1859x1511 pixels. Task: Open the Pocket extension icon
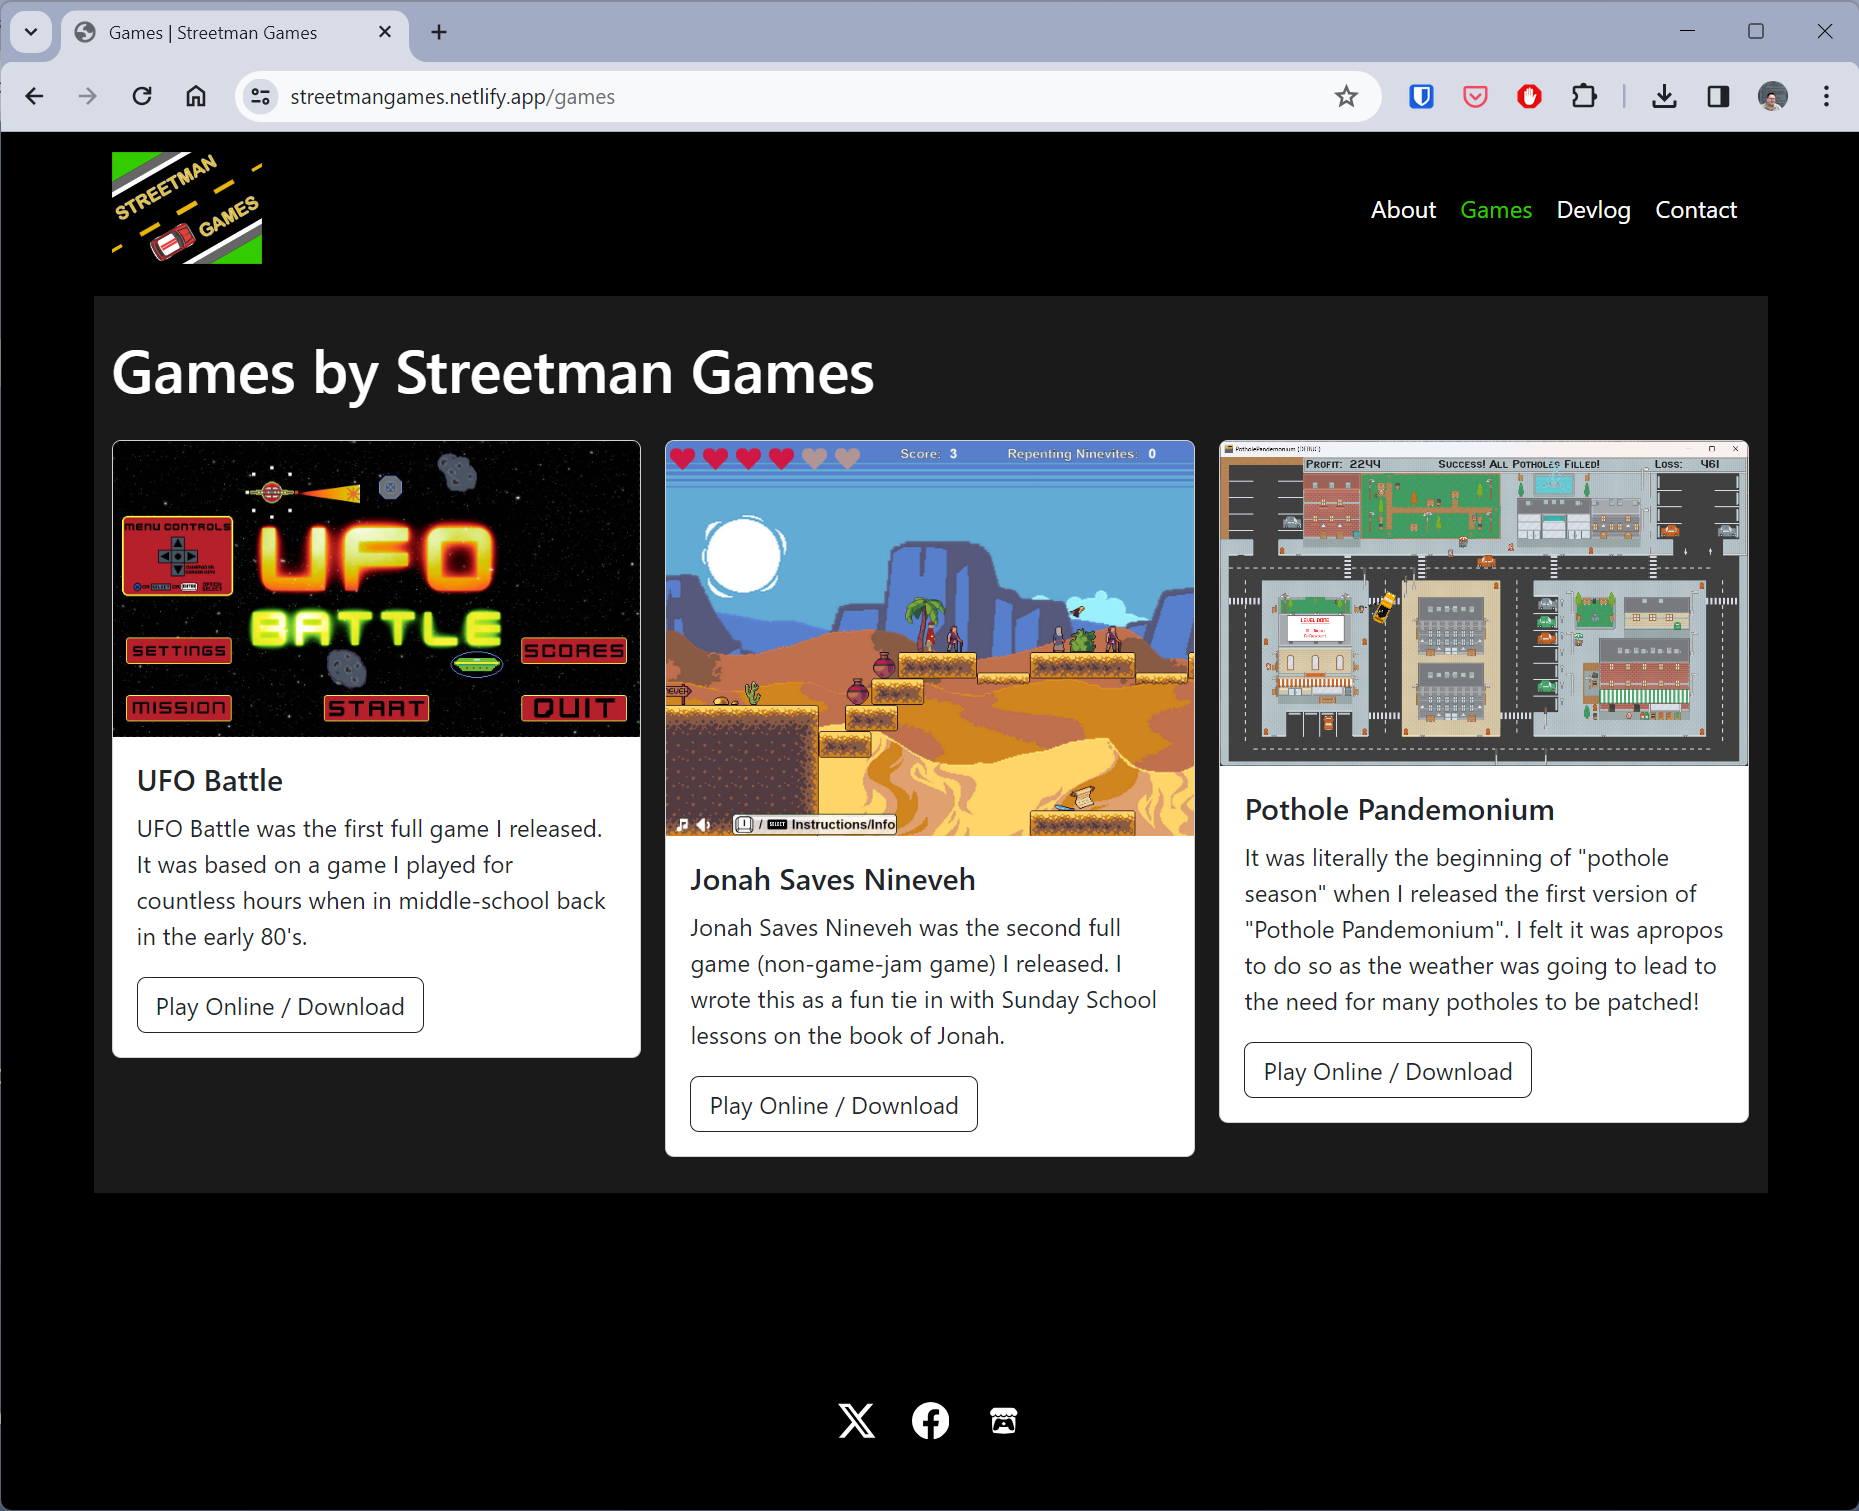pyautogui.click(x=1475, y=96)
